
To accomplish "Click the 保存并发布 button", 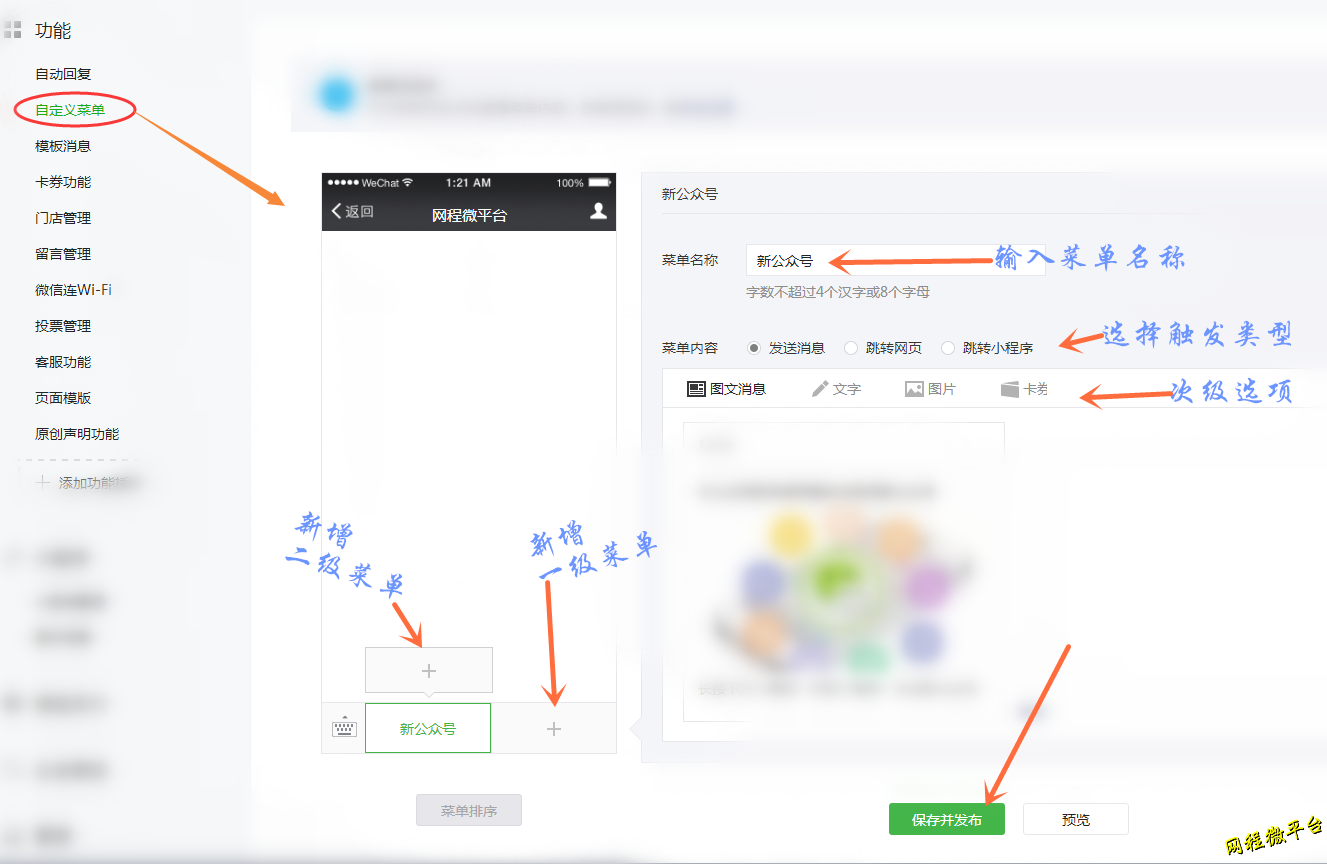I will point(946,819).
